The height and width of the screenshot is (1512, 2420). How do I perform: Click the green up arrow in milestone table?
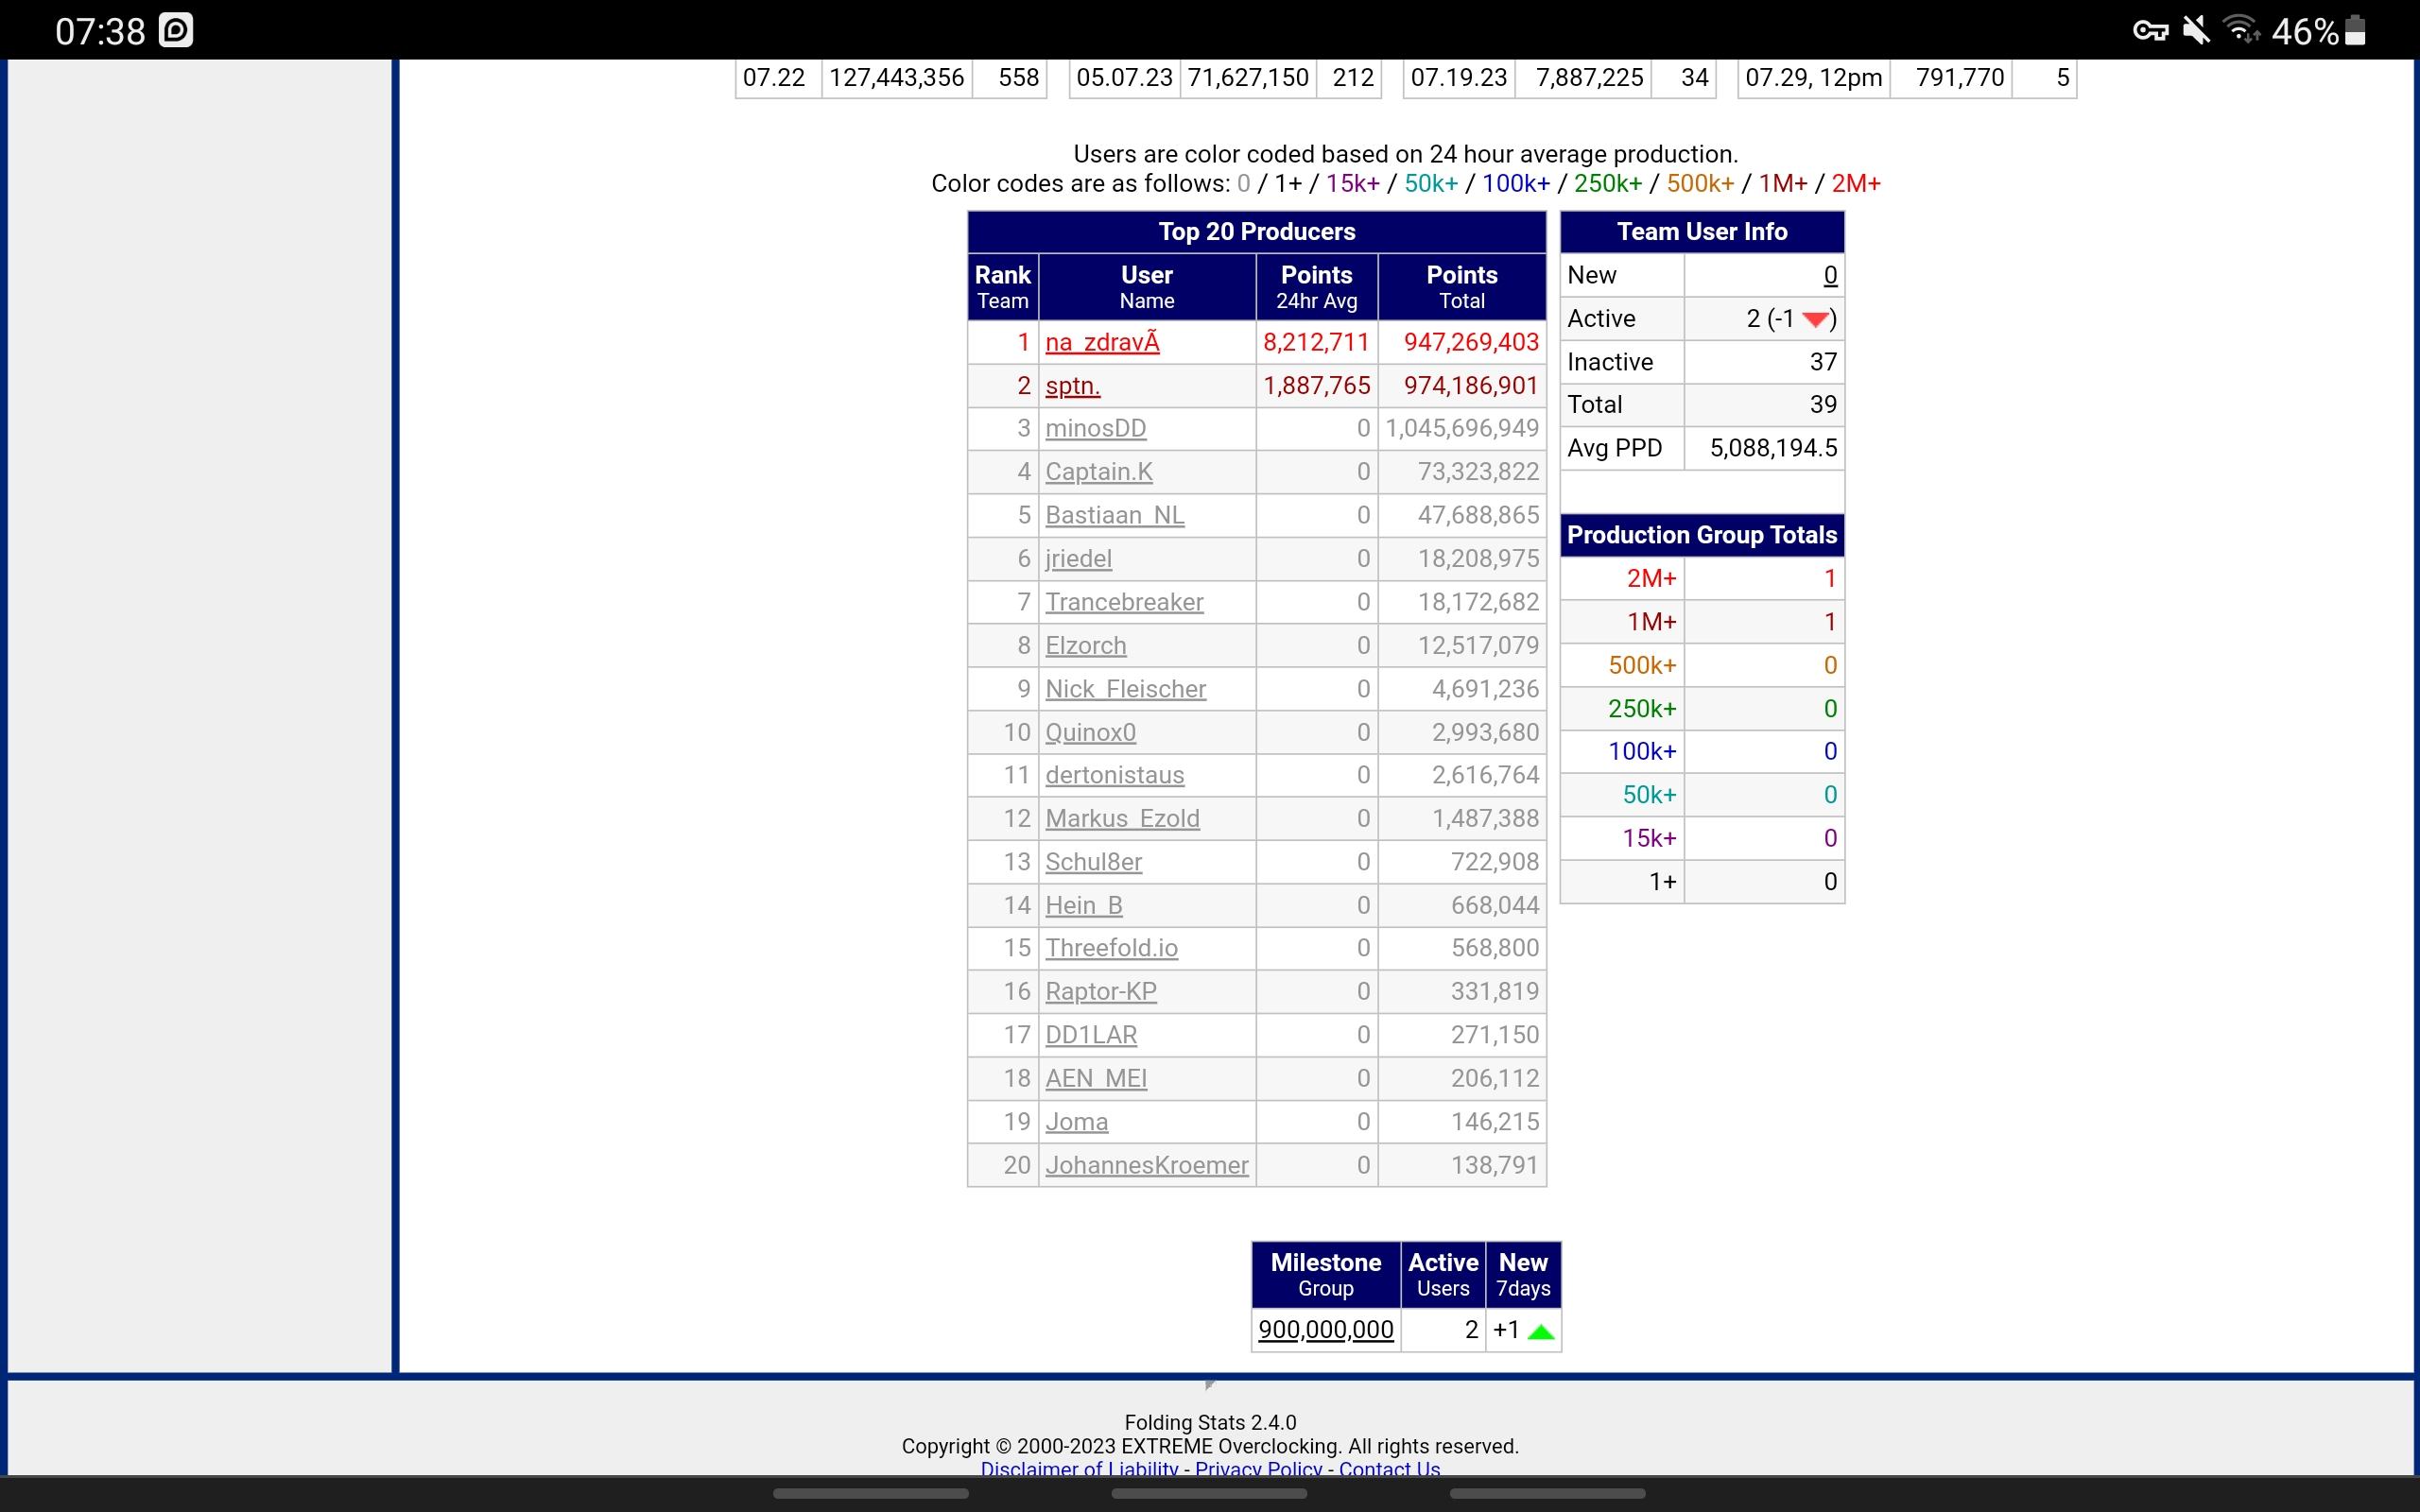click(x=1540, y=1331)
